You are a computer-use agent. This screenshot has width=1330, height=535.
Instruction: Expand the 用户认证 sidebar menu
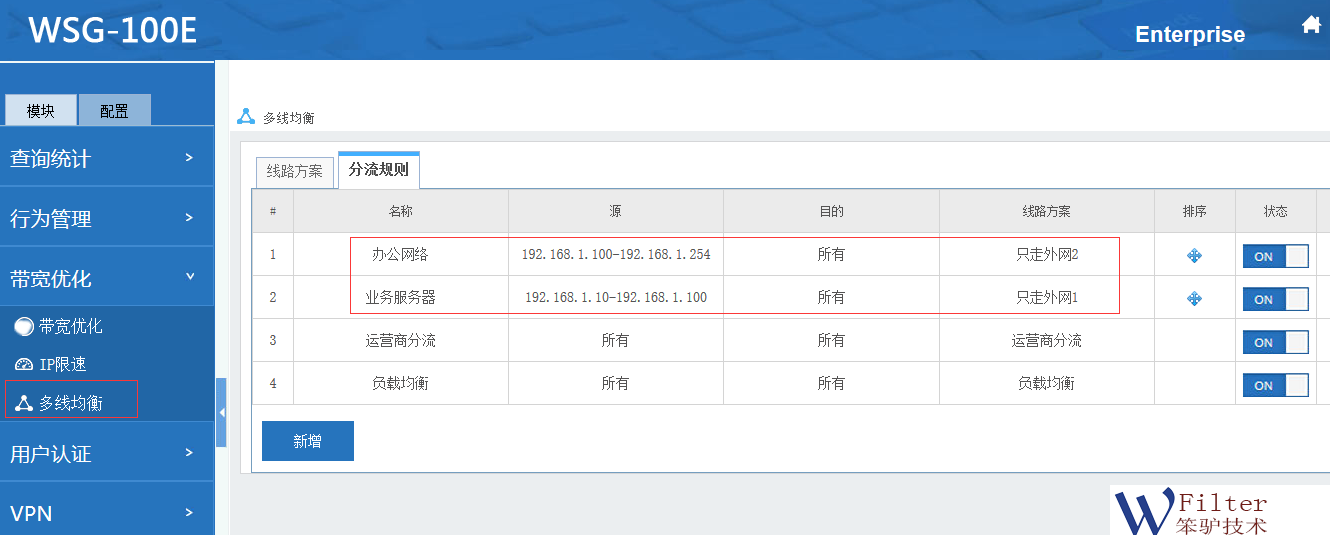[107, 454]
